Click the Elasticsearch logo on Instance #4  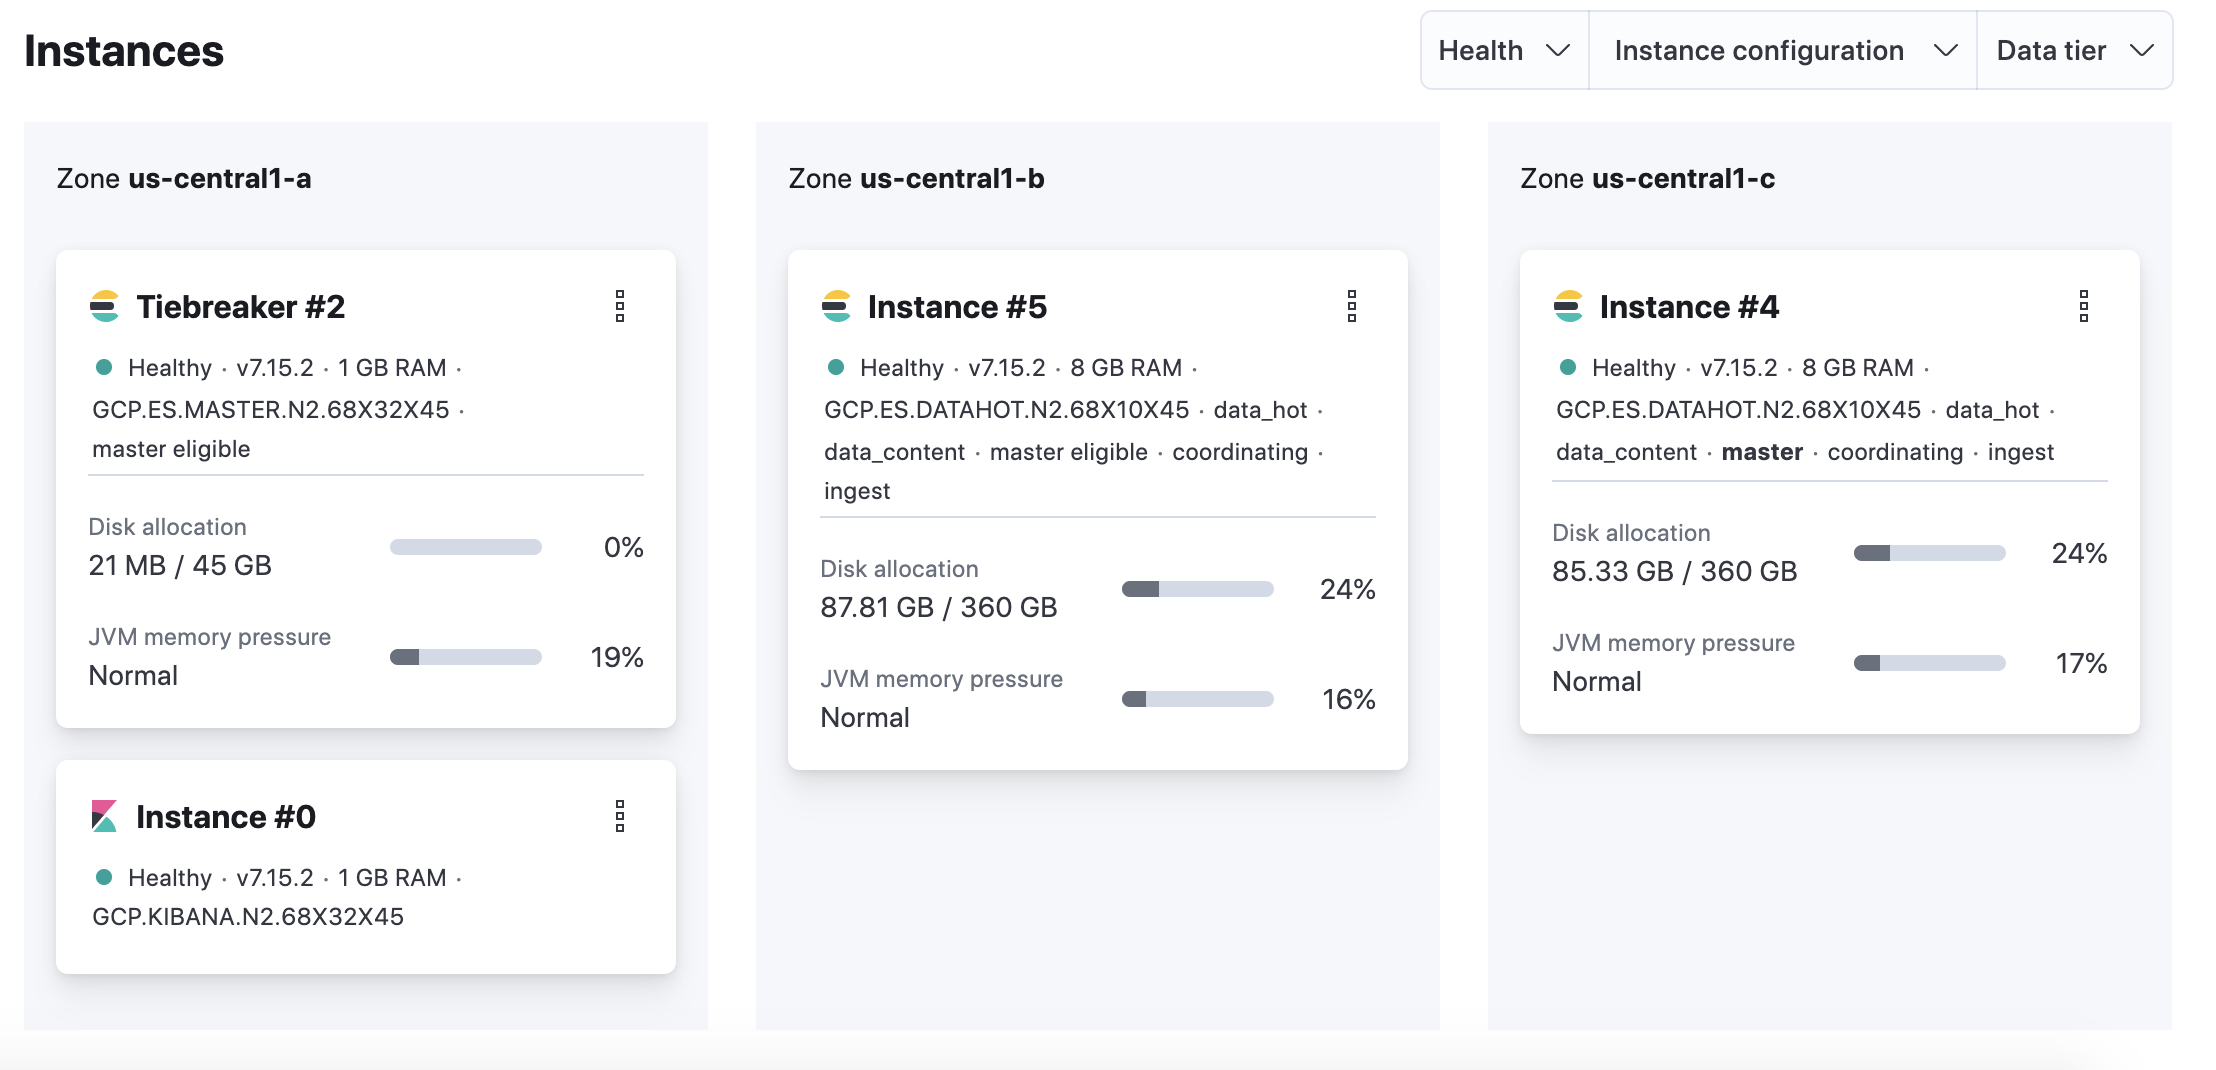[x=1568, y=306]
